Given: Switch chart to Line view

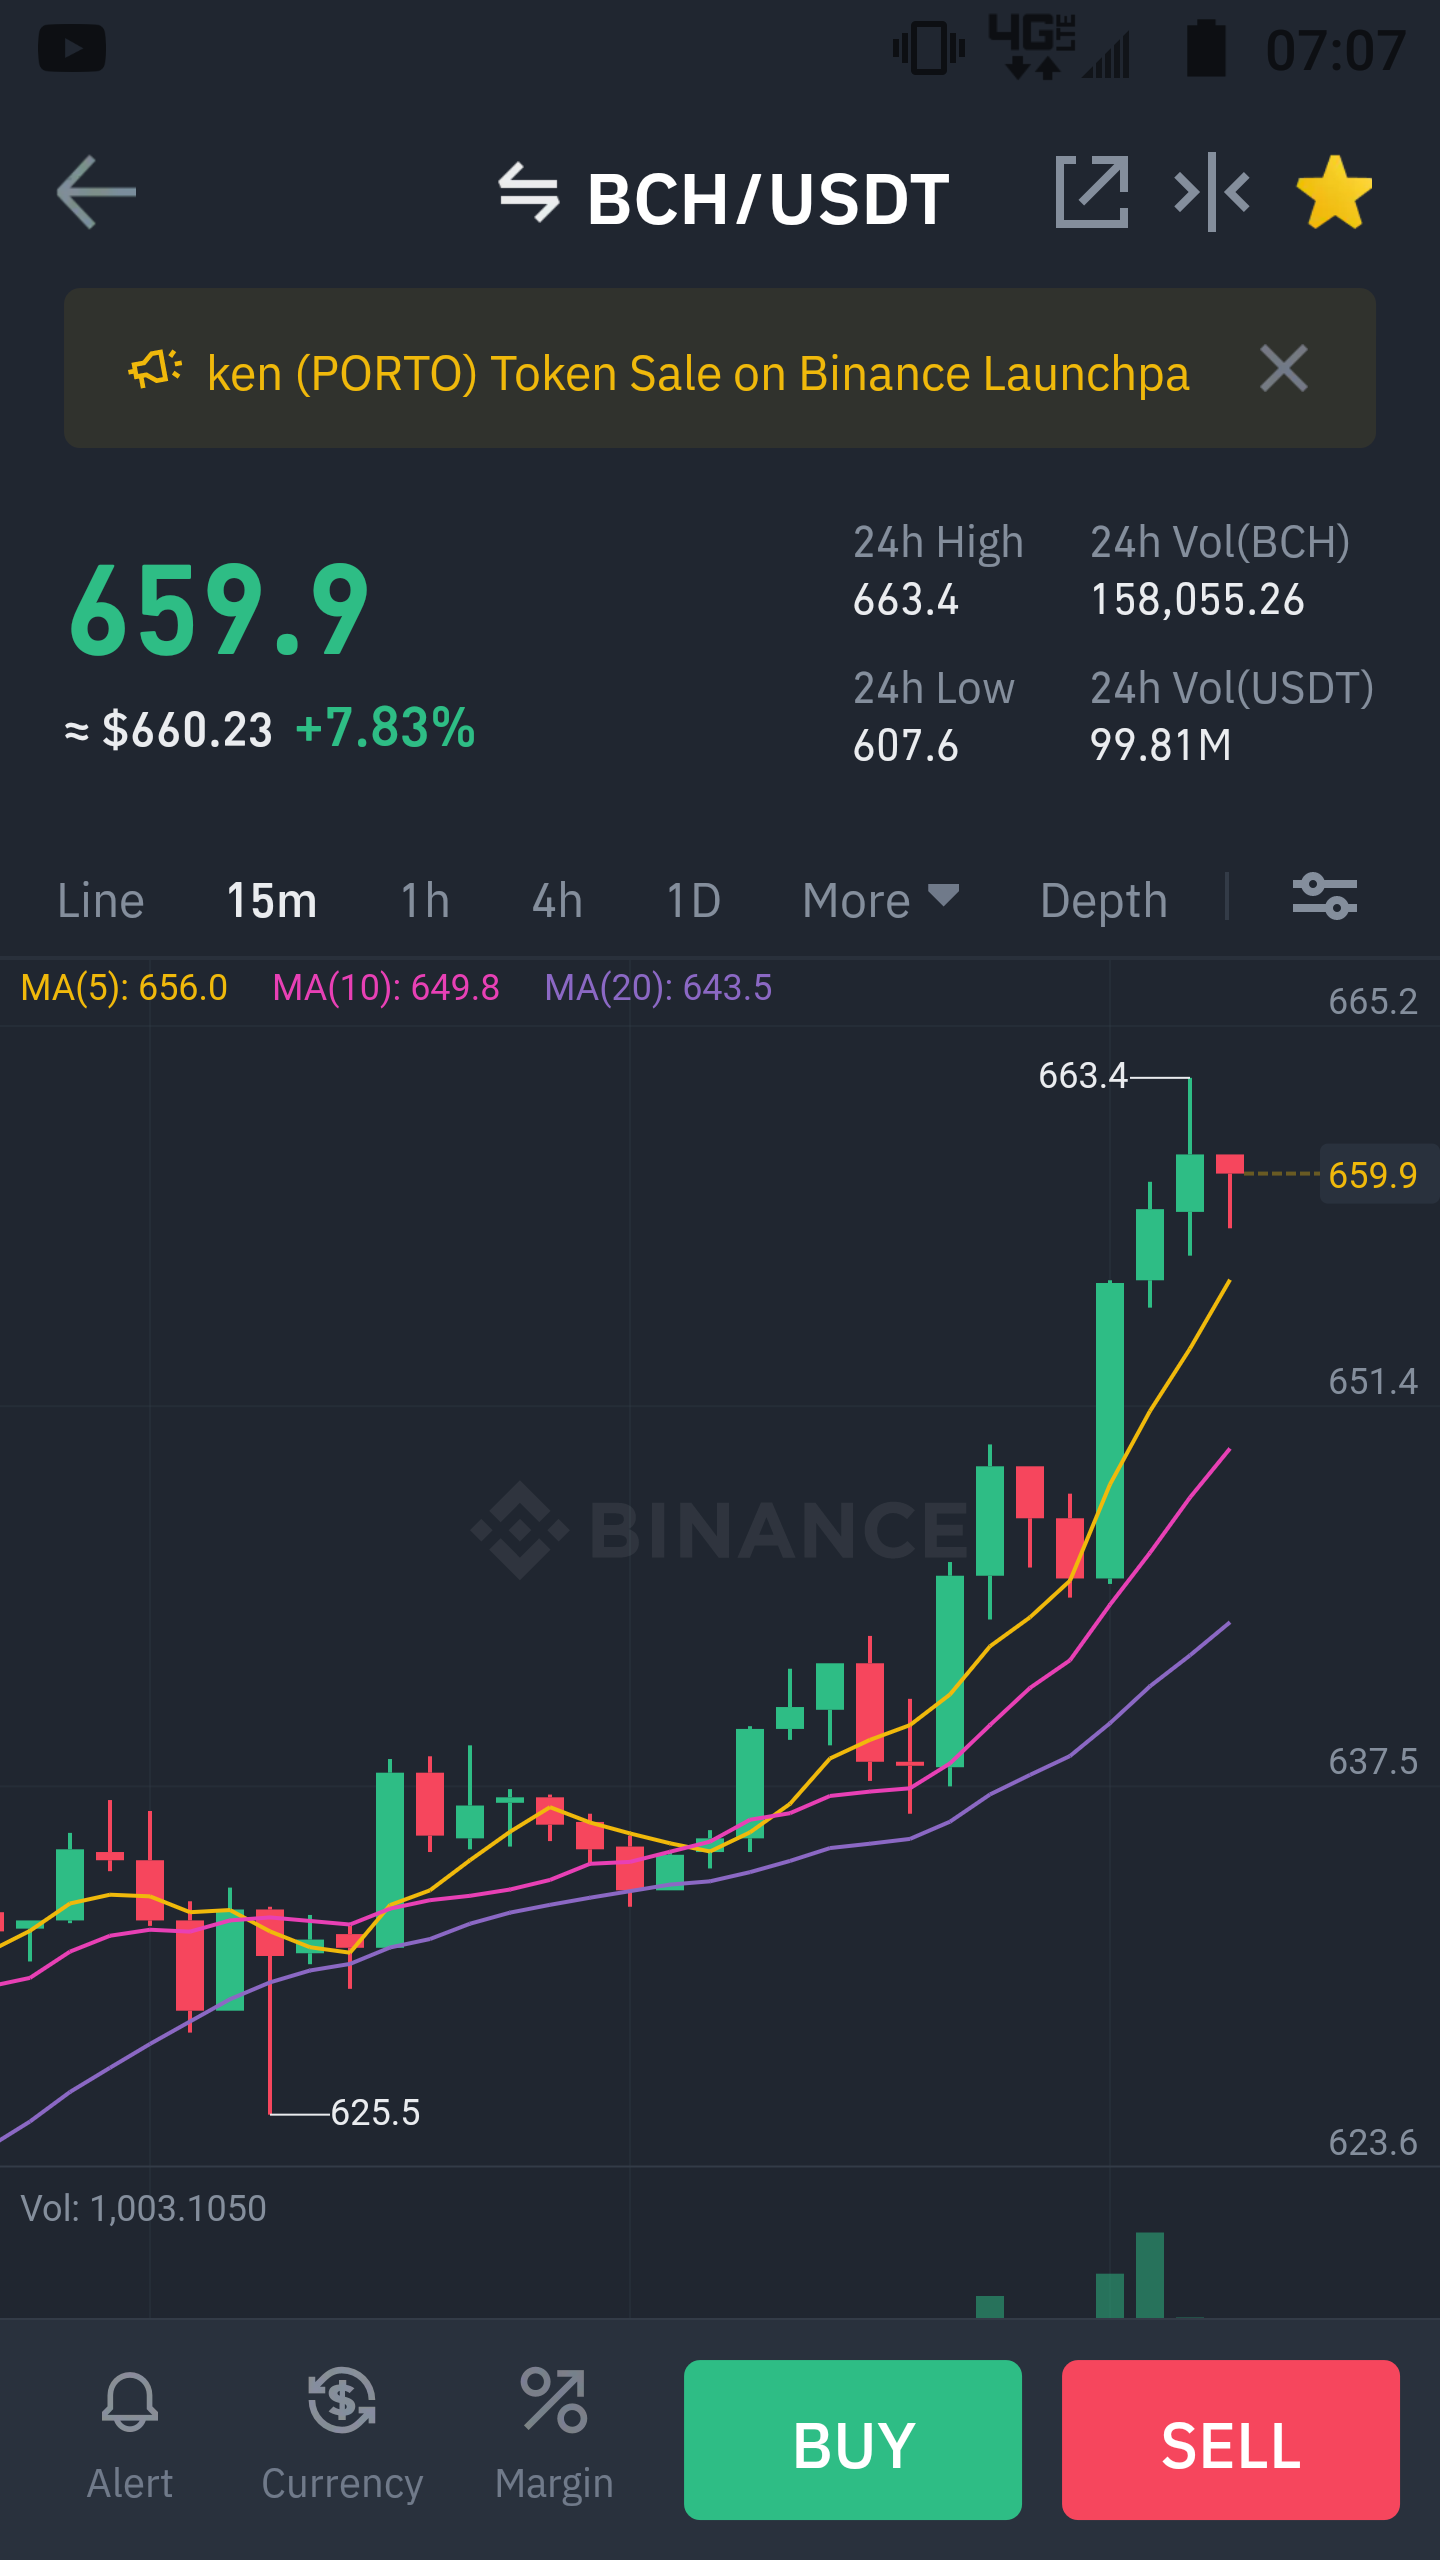Looking at the screenshot, I should coord(100,900).
